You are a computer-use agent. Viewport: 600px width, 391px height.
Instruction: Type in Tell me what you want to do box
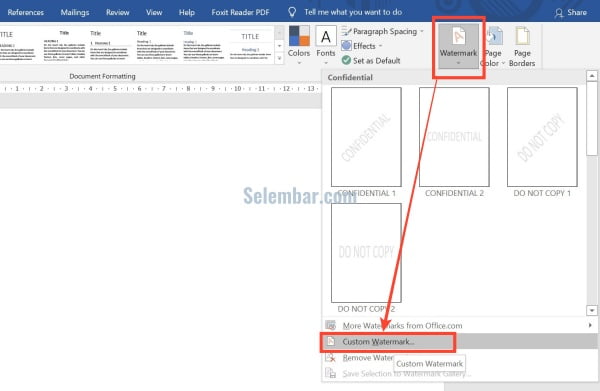(x=353, y=12)
